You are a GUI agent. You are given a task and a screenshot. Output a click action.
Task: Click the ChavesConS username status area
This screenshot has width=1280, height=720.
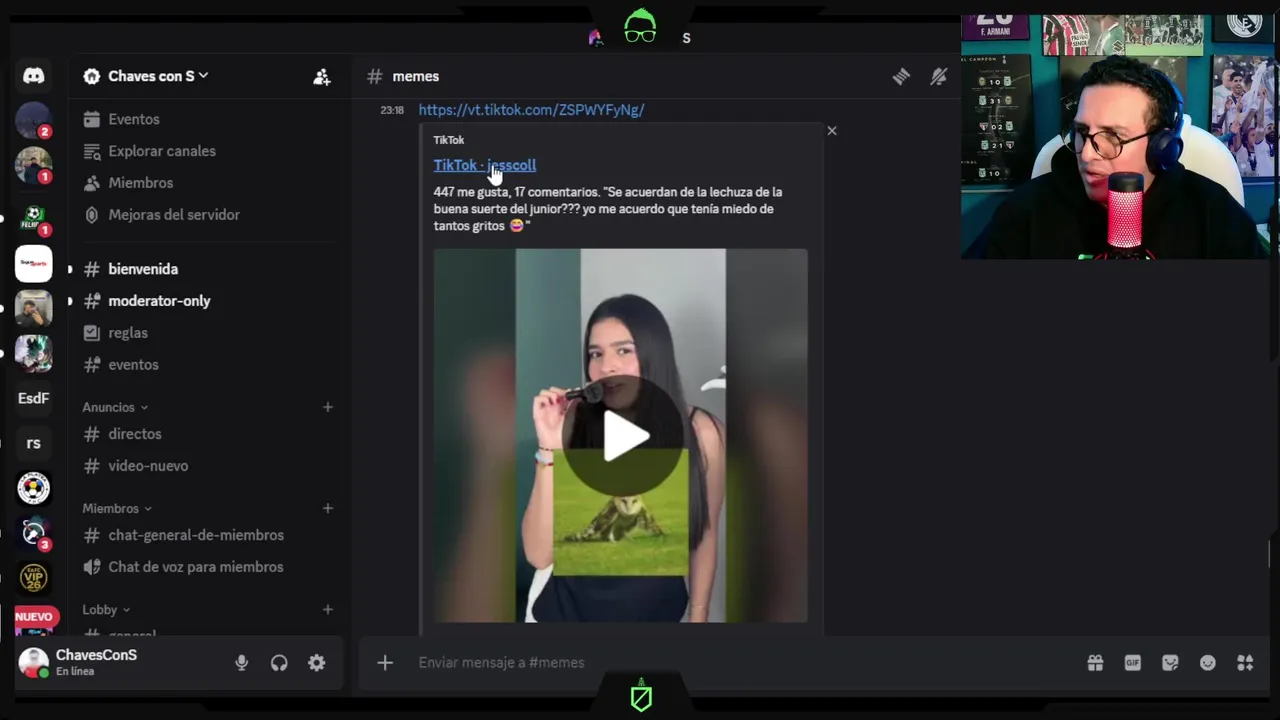[x=97, y=662]
